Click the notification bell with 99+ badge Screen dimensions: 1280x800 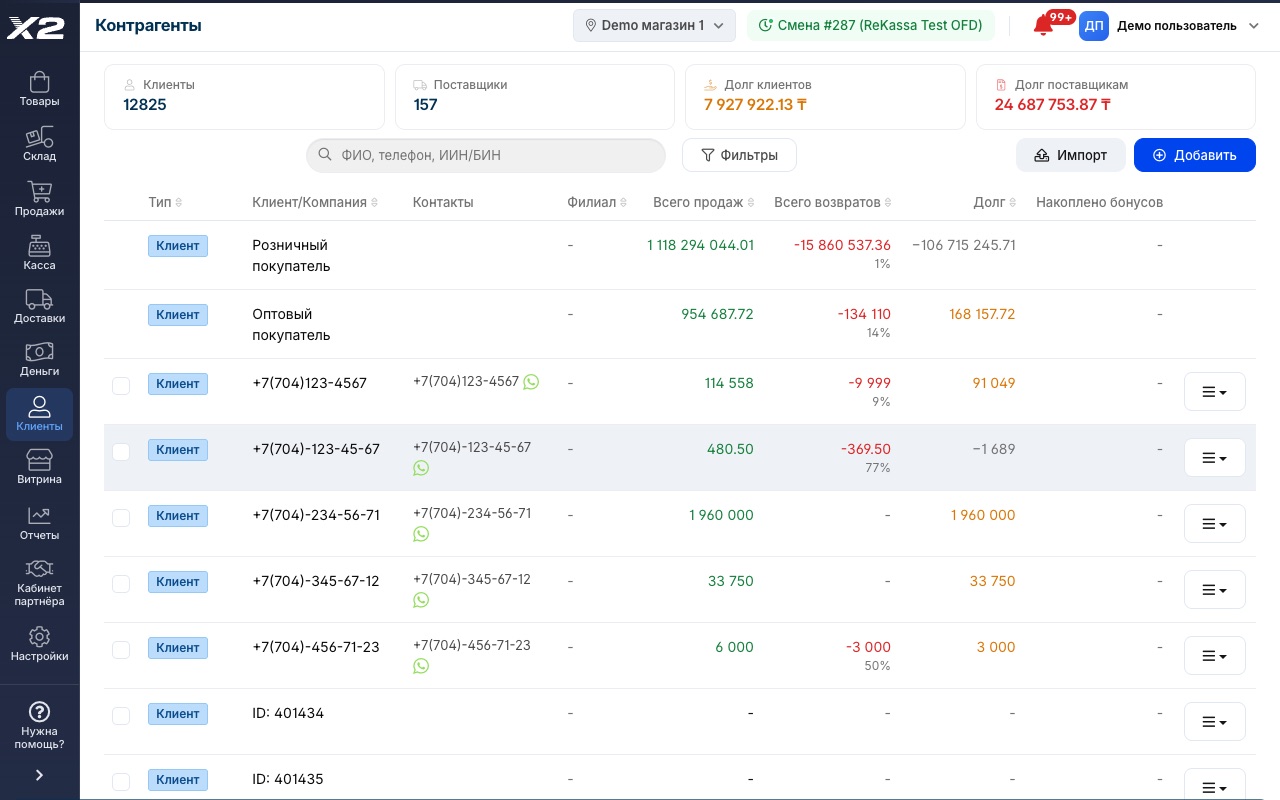pos(1043,26)
